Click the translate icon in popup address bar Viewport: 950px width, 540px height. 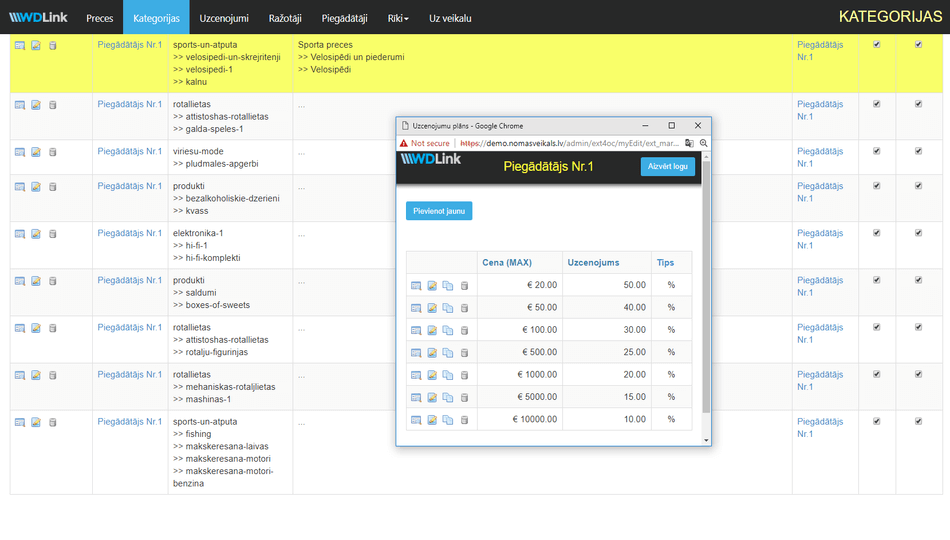tap(689, 143)
